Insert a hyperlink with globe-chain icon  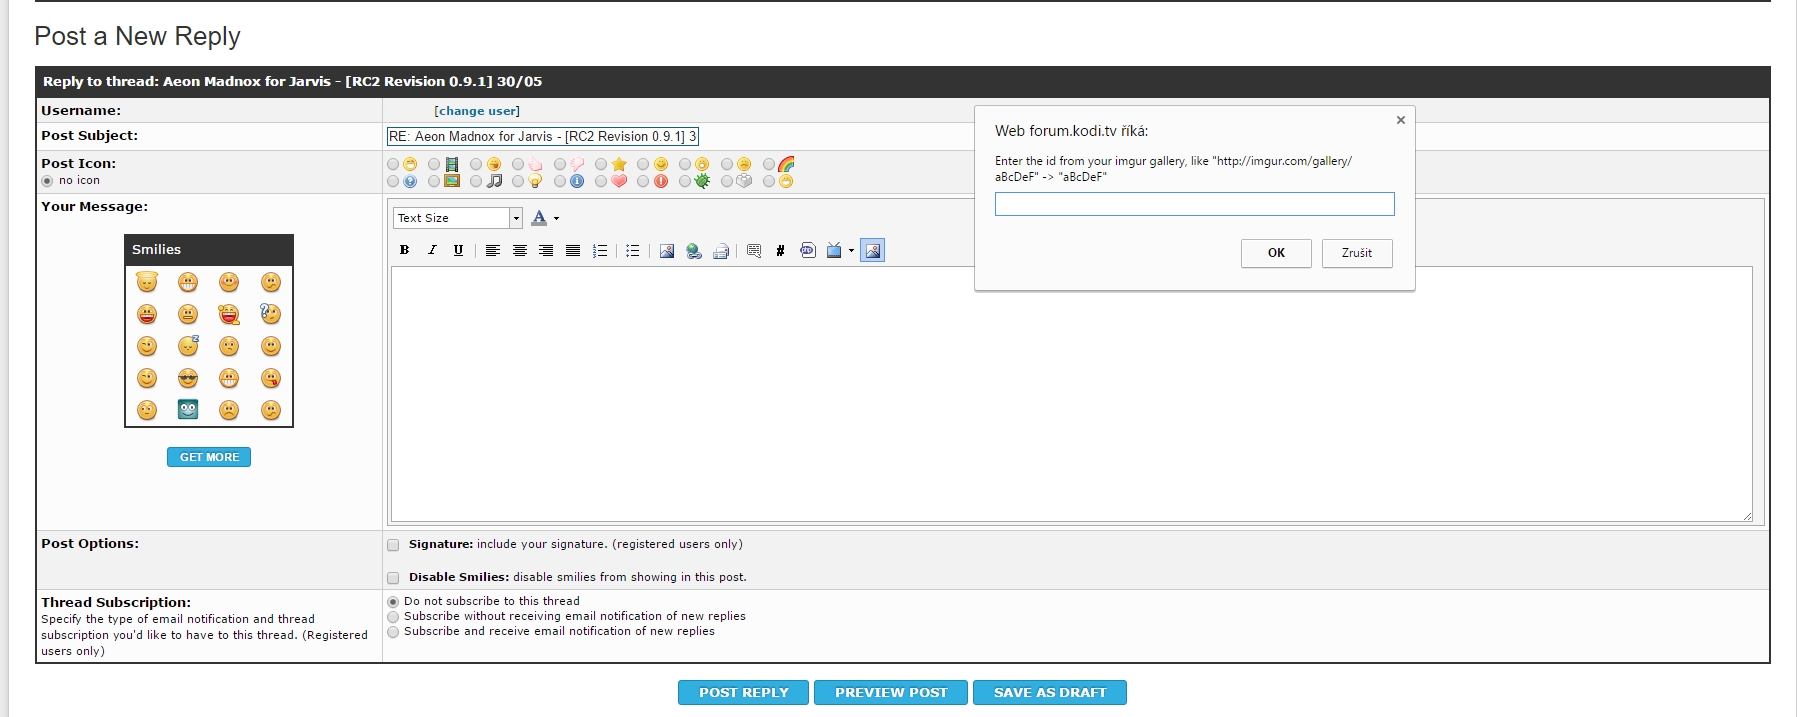click(694, 251)
